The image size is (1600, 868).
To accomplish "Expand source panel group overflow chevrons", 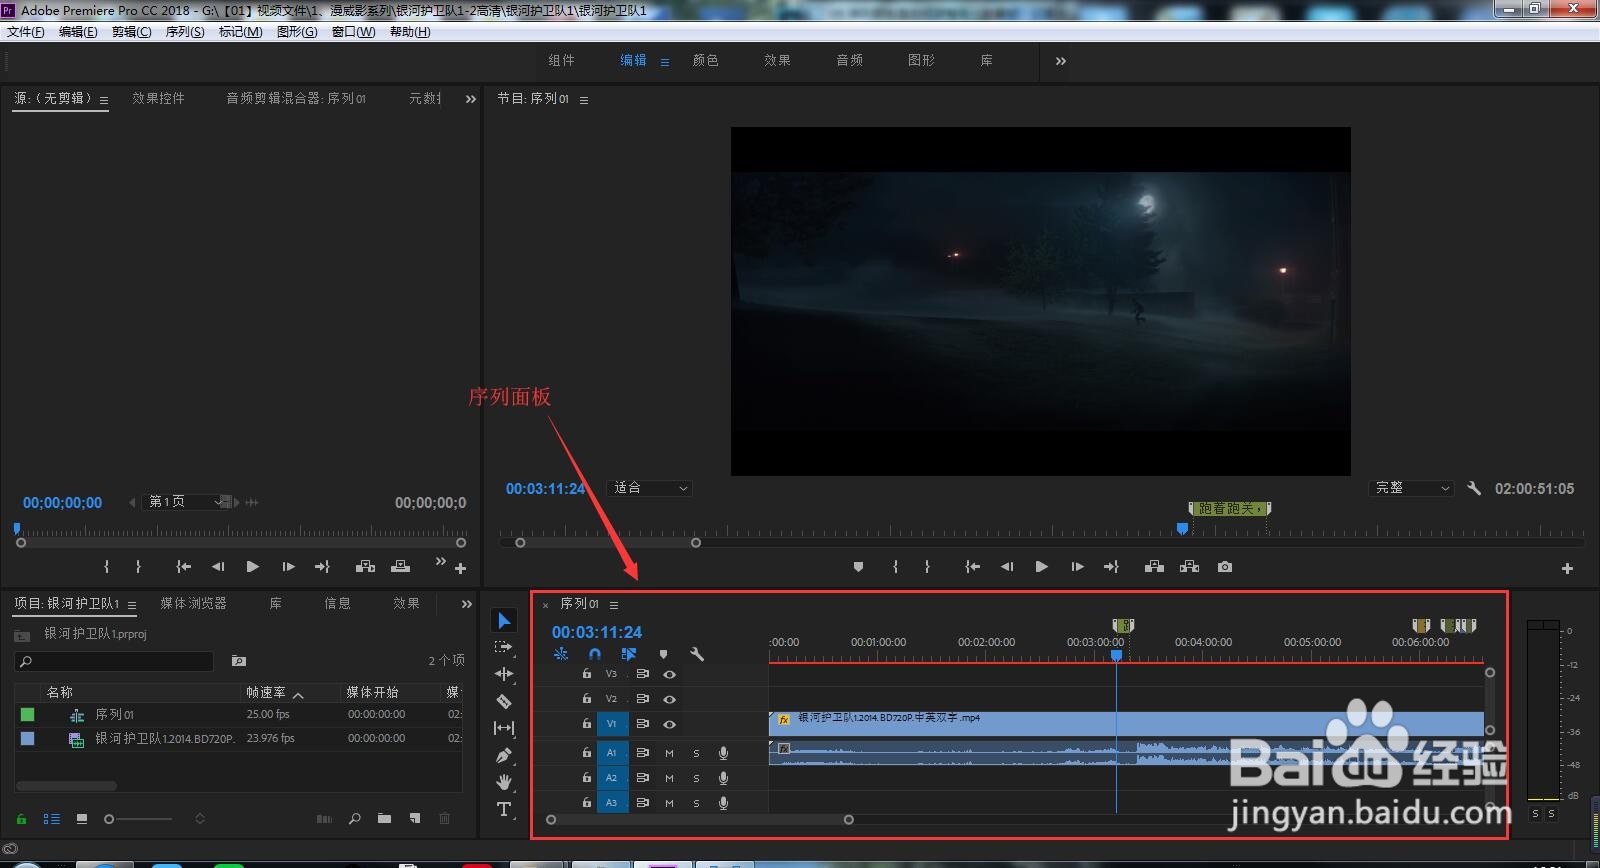I will pyautogui.click(x=470, y=99).
